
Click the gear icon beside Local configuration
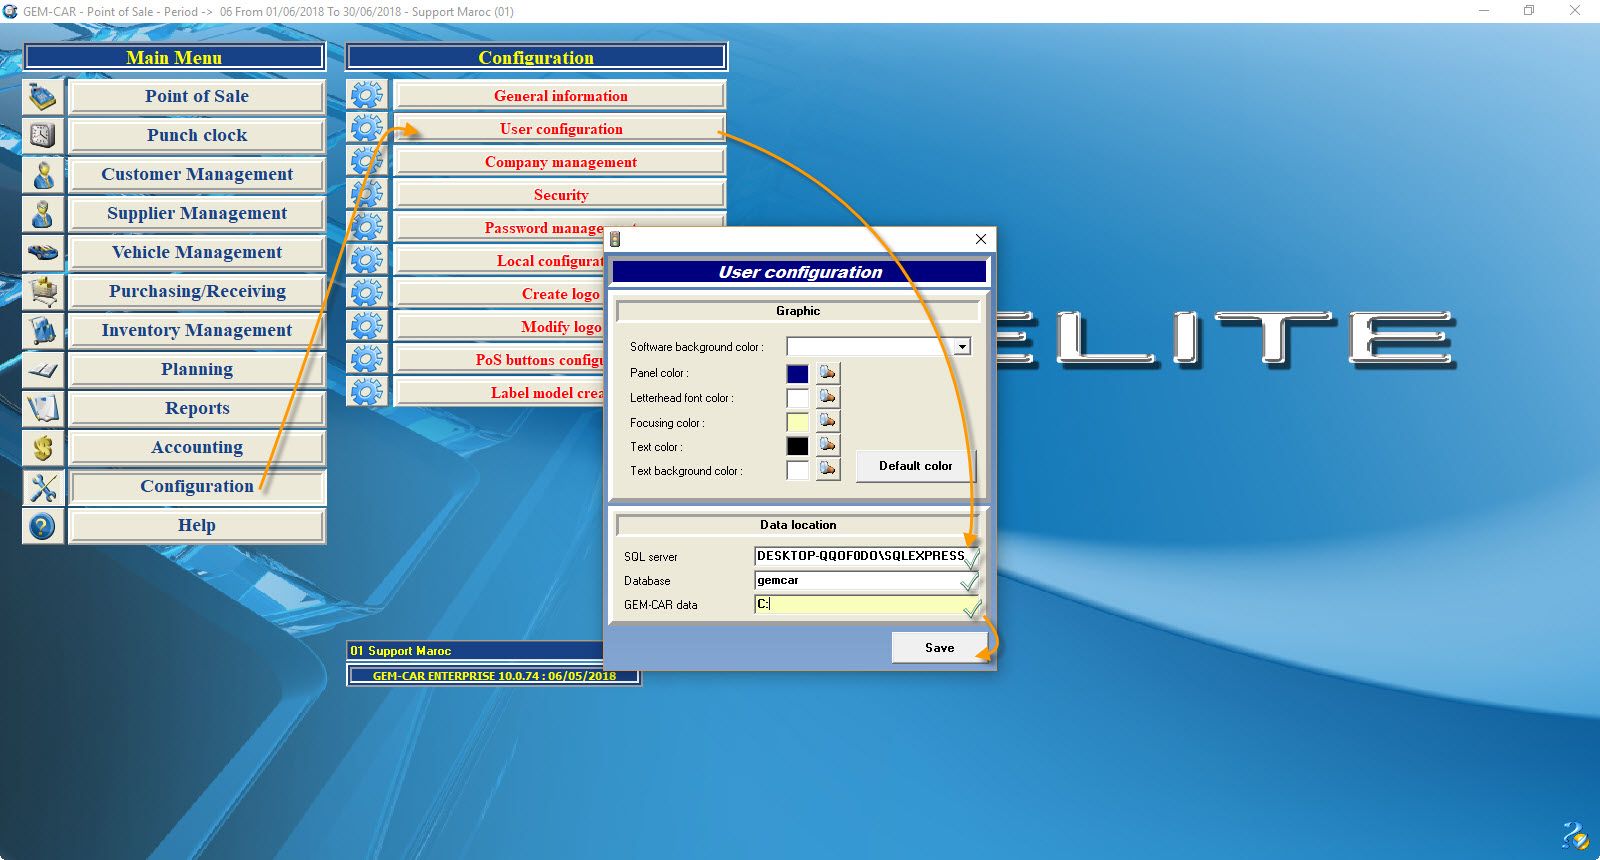(367, 260)
